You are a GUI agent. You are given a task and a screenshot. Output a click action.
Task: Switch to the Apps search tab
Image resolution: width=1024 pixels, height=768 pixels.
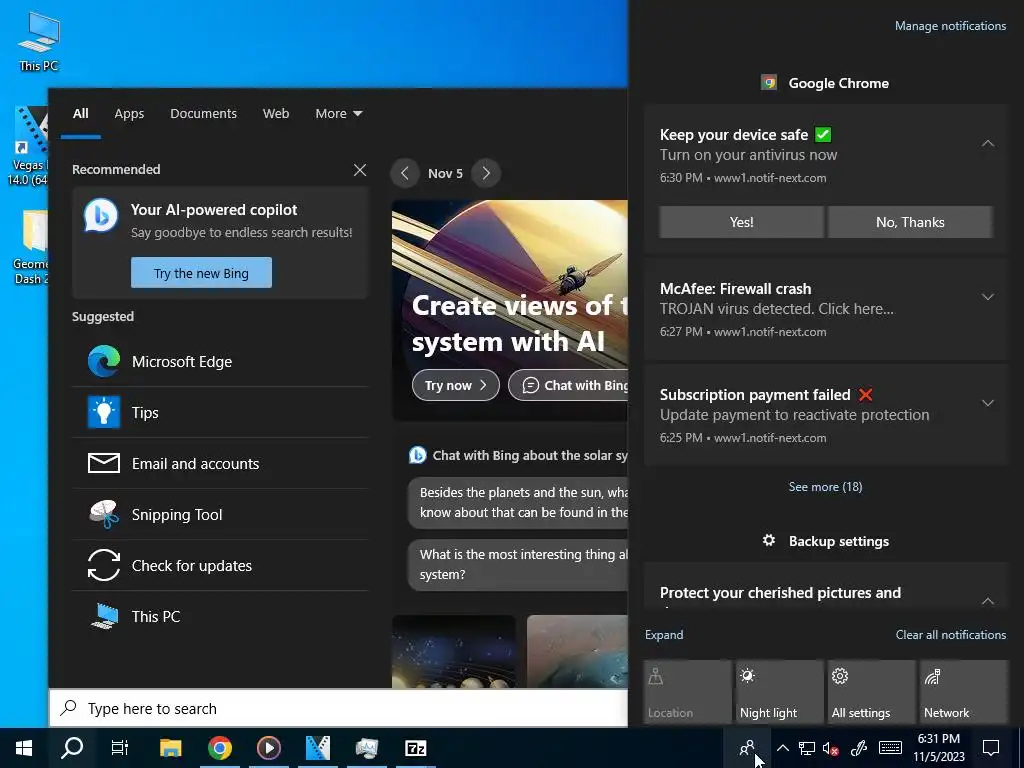click(129, 114)
